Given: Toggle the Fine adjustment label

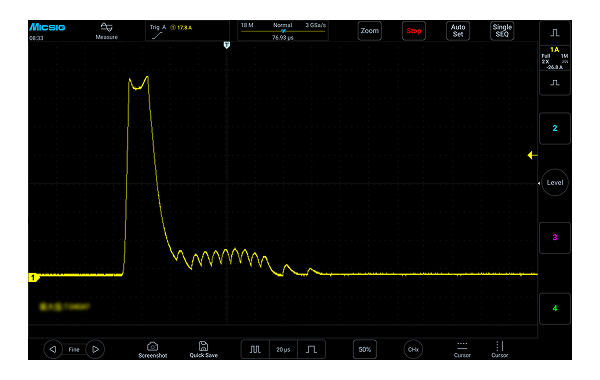Looking at the screenshot, I should click(x=74, y=349).
